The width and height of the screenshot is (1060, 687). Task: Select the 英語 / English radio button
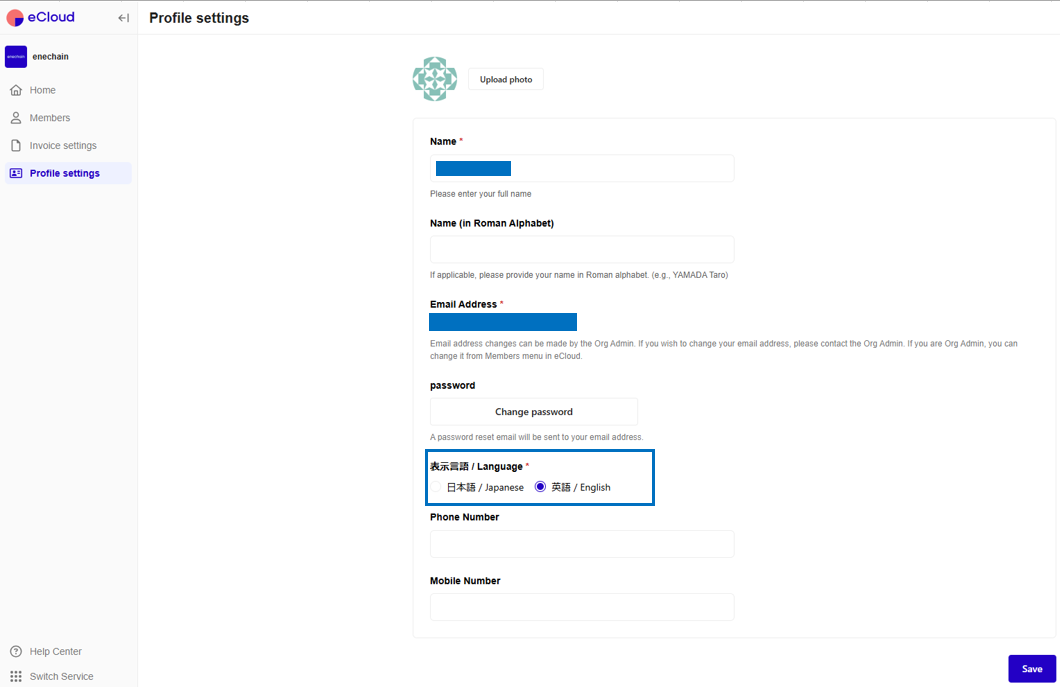pos(539,487)
